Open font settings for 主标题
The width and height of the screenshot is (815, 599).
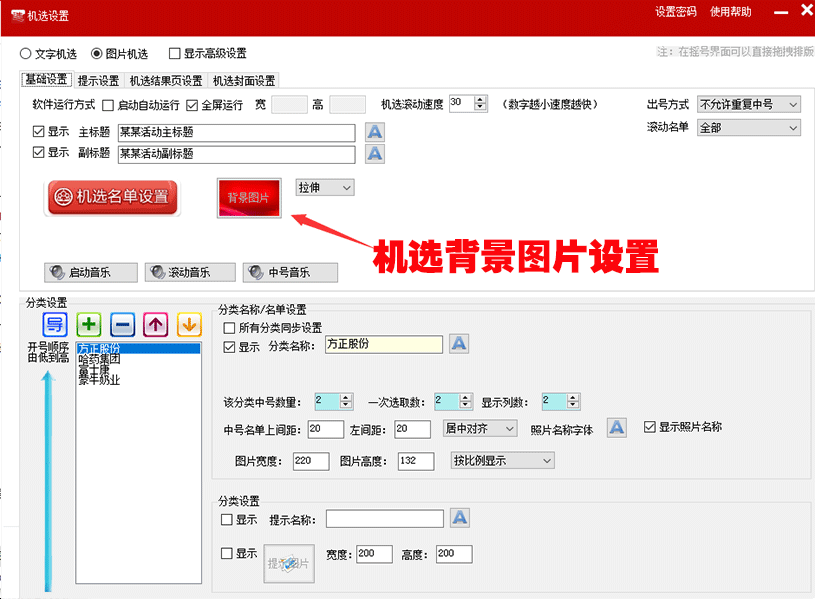pyautogui.click(x=374, y=132)
